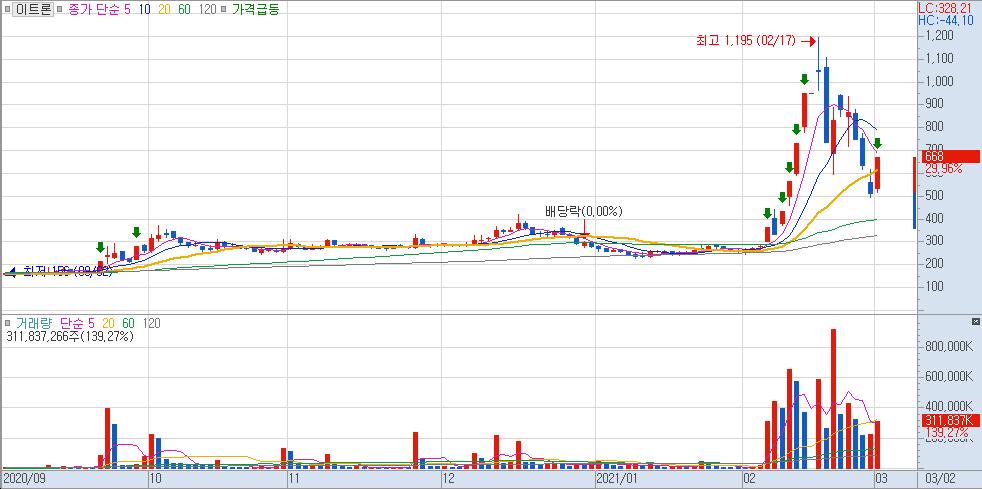982x489 pixels.
Task: Click the red volume tag 311,837K
Action: (x=951, y=421)
